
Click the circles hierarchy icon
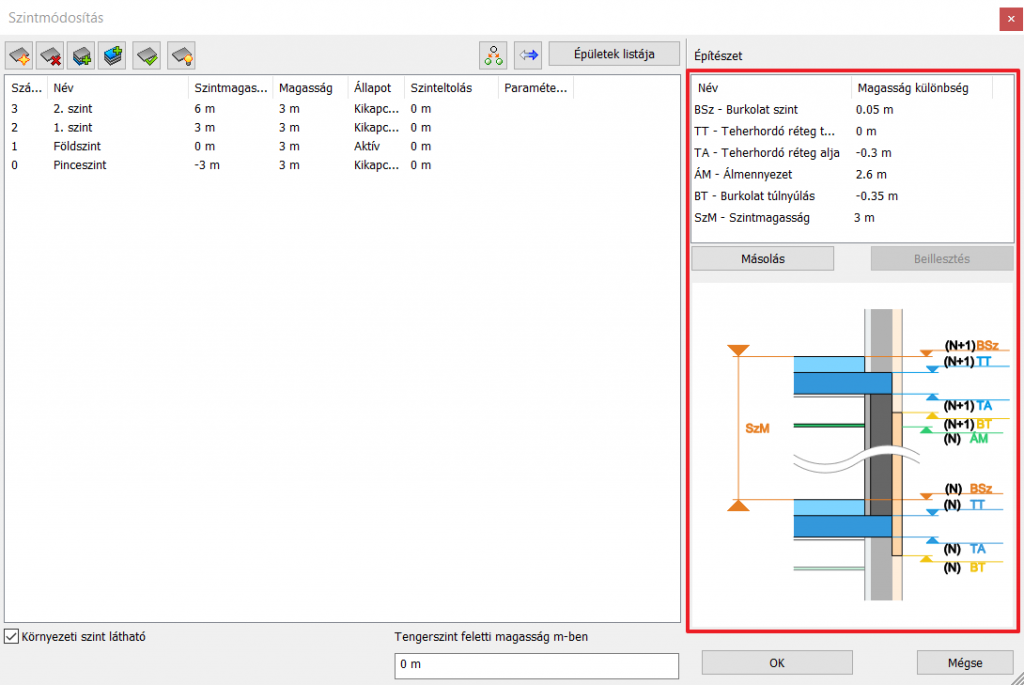tap(493, 55)
